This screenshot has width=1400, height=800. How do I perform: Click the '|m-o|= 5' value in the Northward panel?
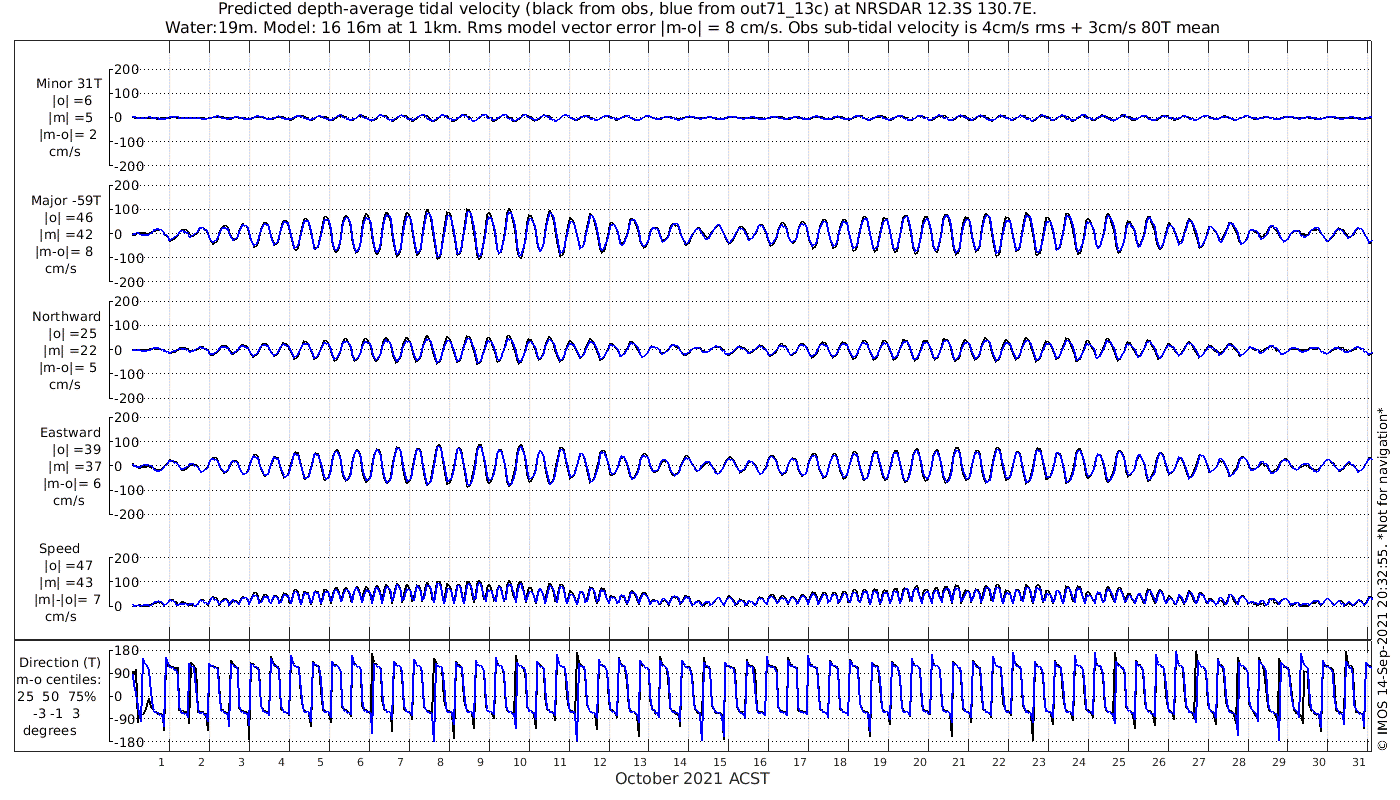(68, 367)
